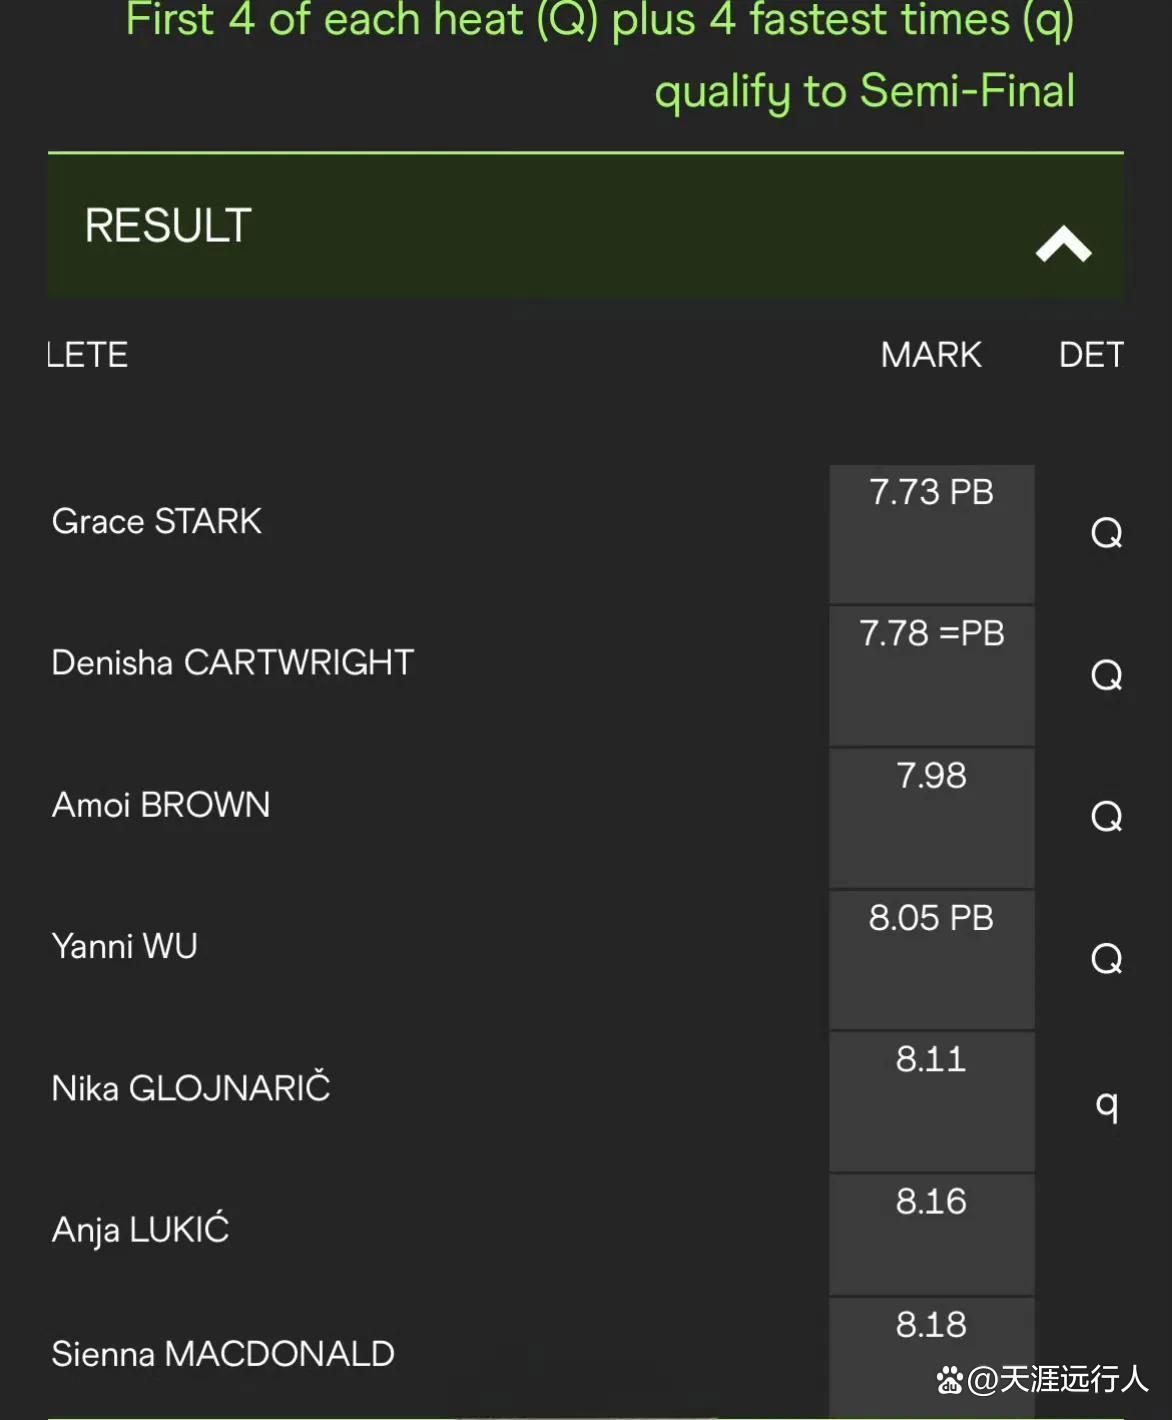This screenshot has width=1172, height=1420.
Task: Select Anja LUKIĆ athlete name
Action: point(141,1229)
